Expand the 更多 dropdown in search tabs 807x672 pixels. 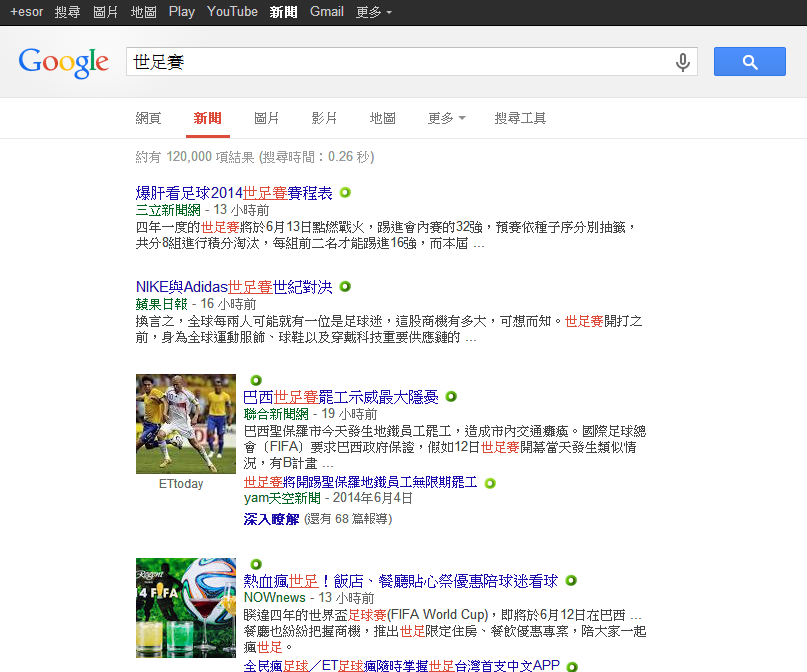(446, 118)
